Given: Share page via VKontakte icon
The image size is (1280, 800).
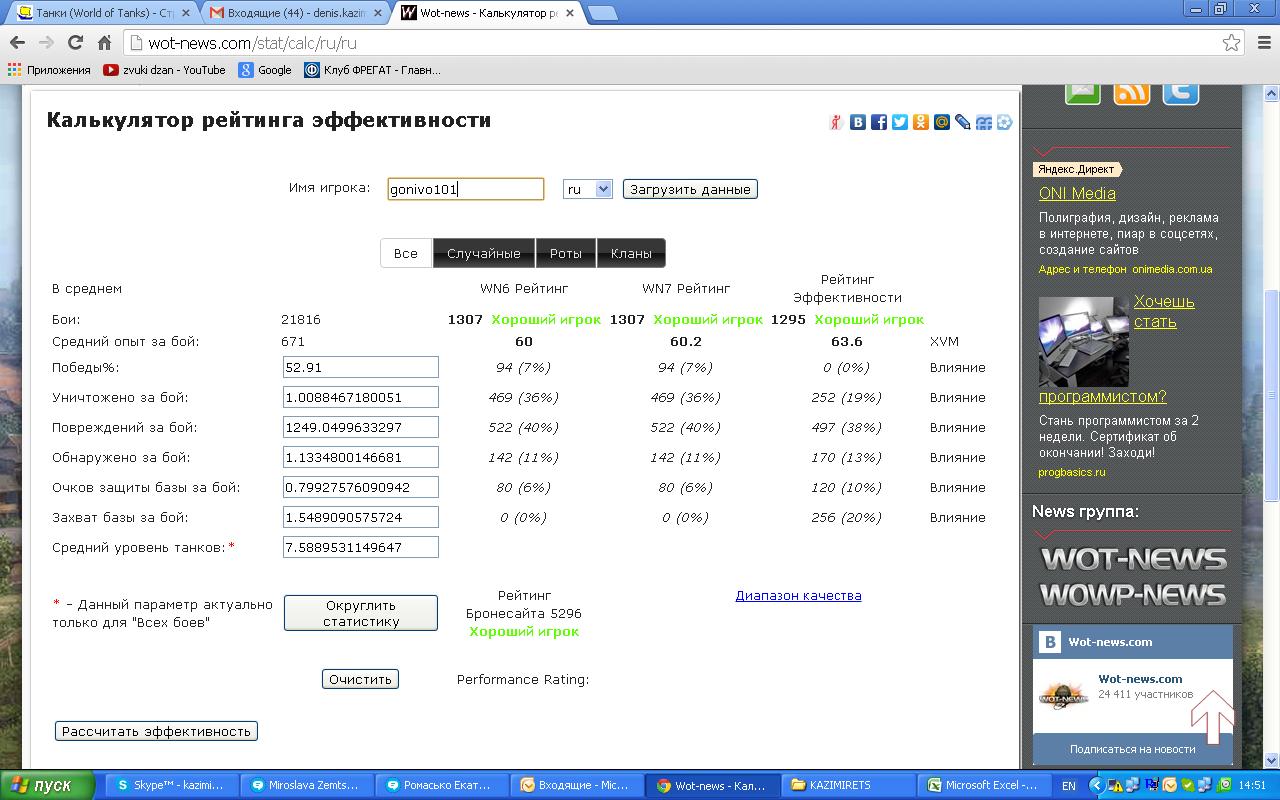Looking at the screenshot, I should coord(858,122).
